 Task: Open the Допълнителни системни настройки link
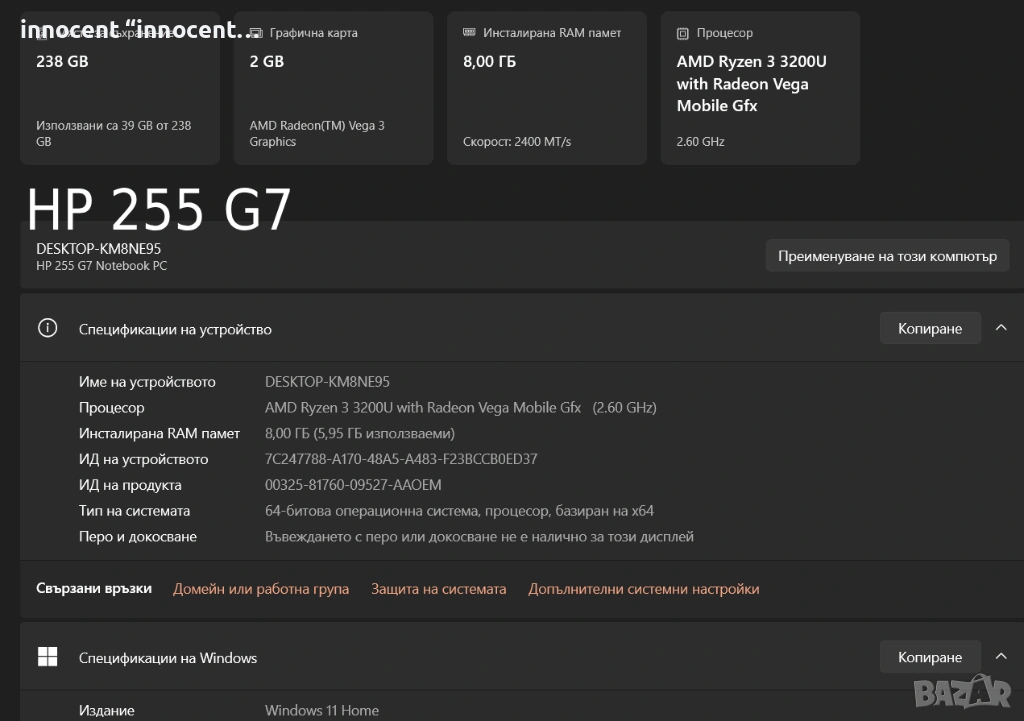click(x=643, y=589)
